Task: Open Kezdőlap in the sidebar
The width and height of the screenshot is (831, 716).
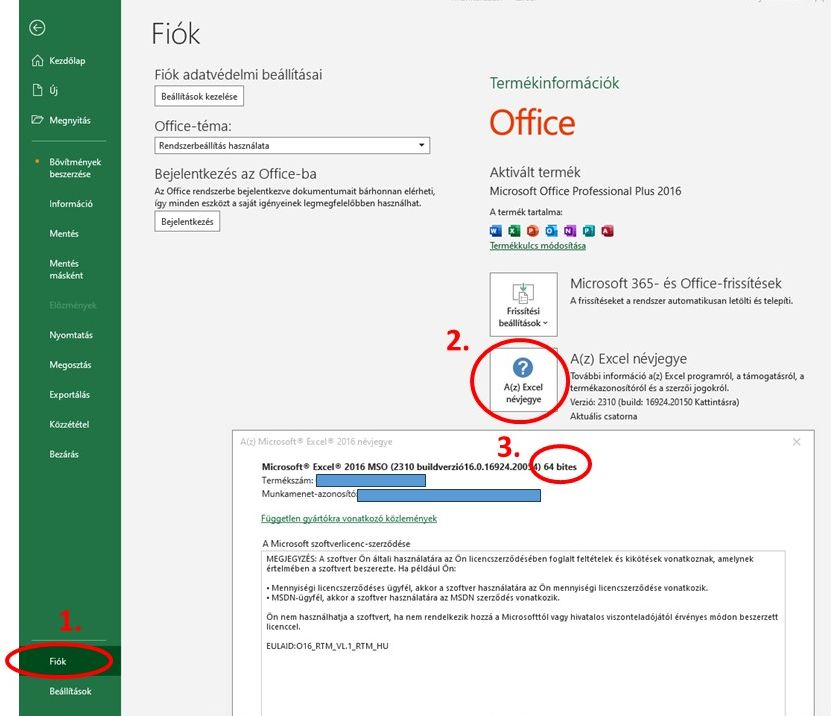Action: pos(66,61)
